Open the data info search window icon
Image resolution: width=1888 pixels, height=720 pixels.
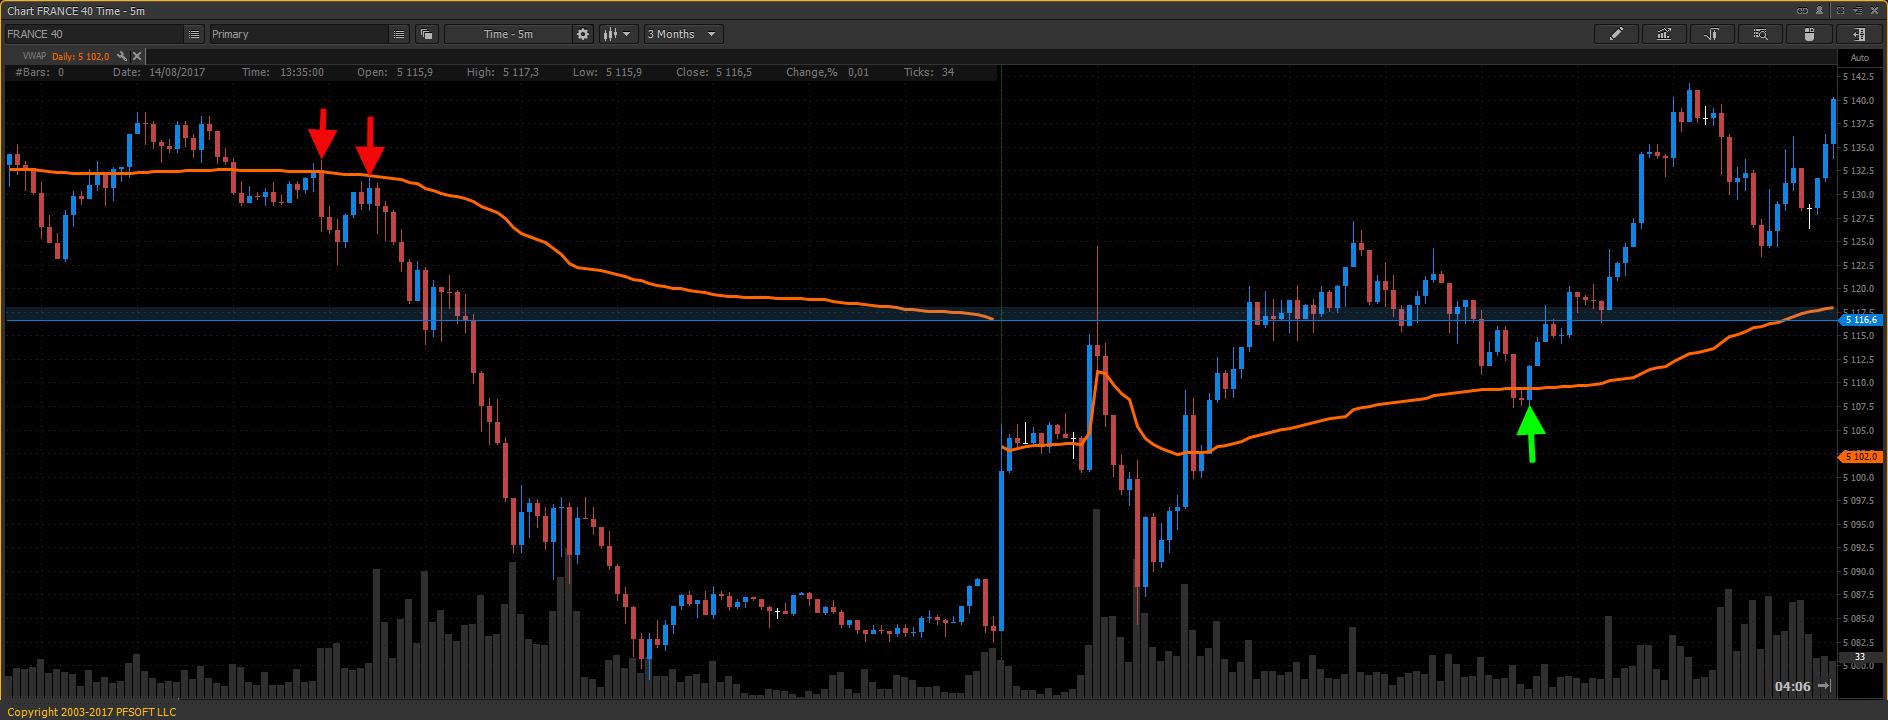tap(1760, 34)
